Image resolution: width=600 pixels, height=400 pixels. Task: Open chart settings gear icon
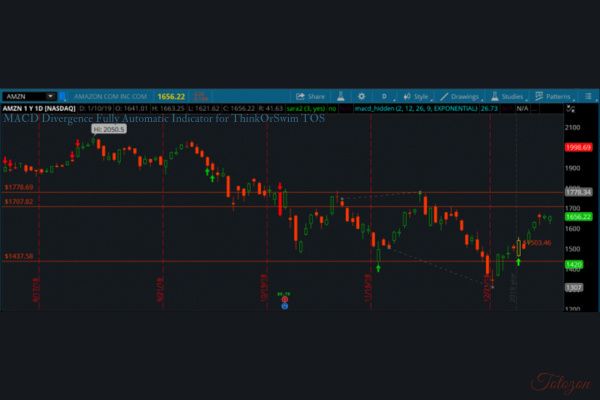coord(362,96)
